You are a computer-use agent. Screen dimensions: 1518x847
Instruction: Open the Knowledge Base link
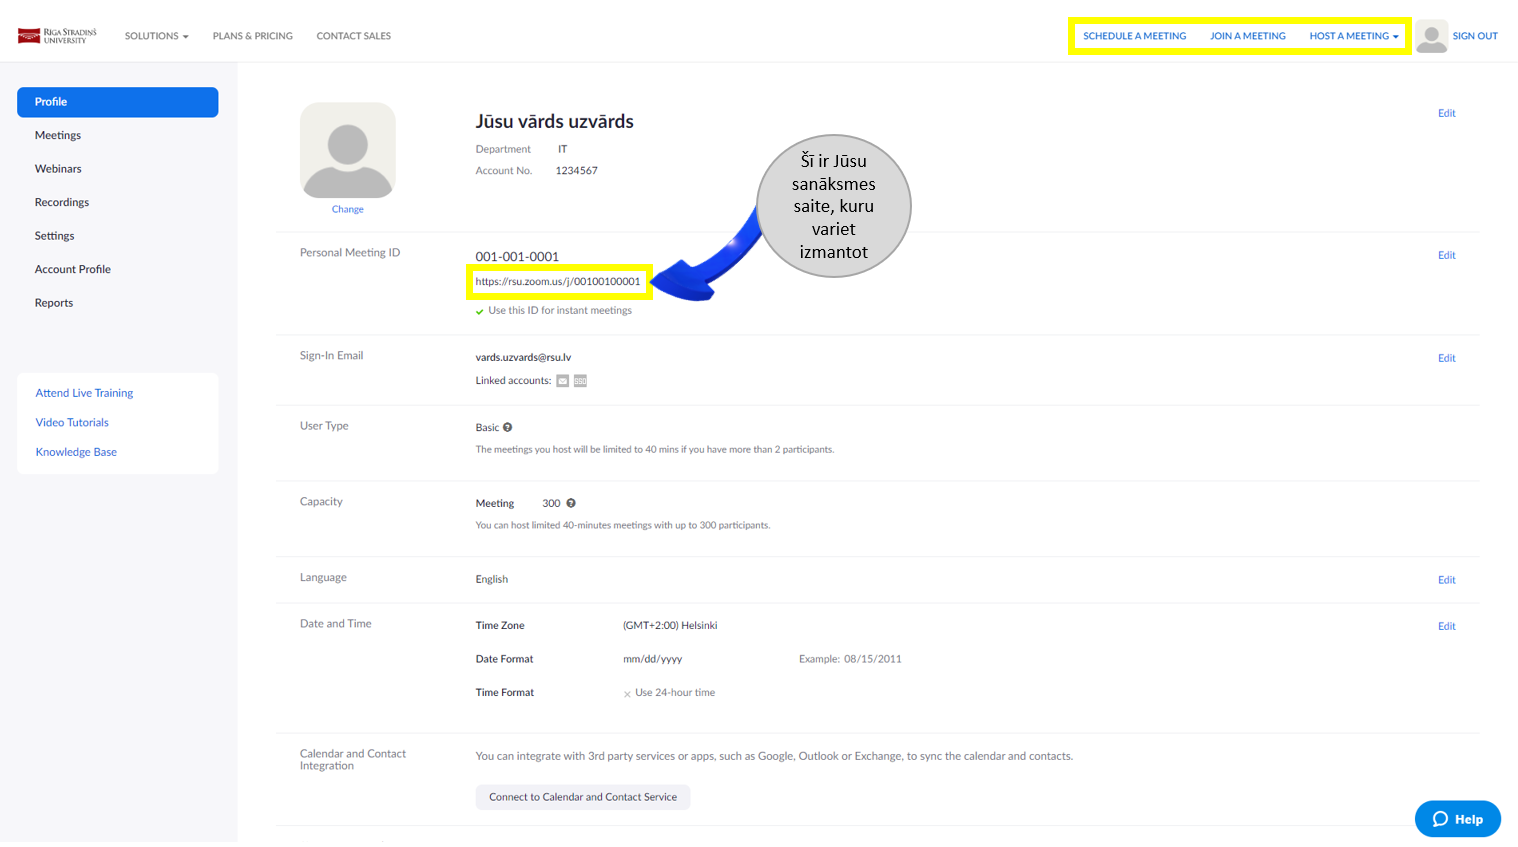tap(76, 452)
